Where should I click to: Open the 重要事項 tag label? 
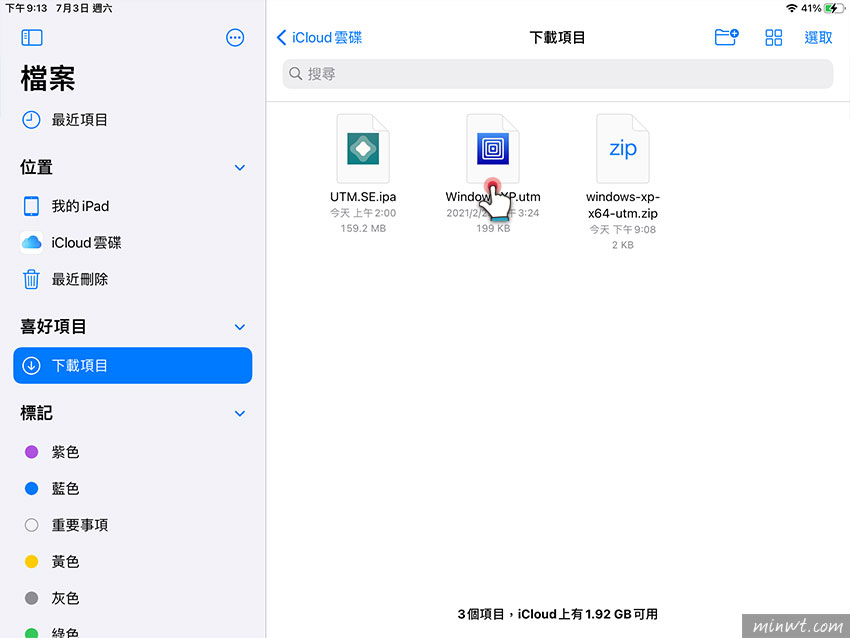80,525
